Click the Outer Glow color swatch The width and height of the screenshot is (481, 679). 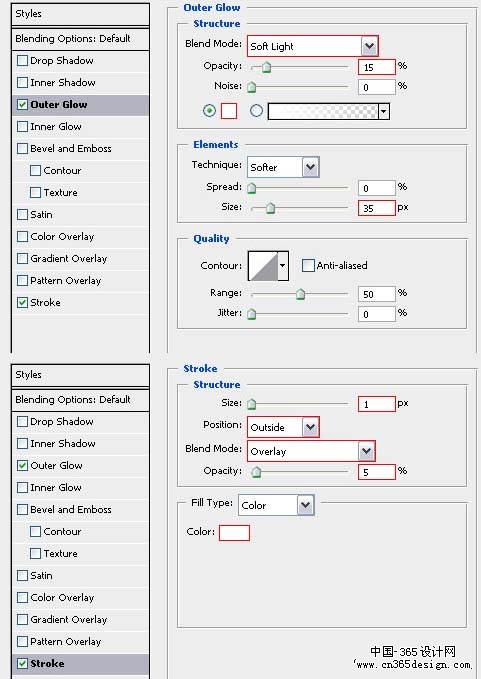click(x=229, y=111)
